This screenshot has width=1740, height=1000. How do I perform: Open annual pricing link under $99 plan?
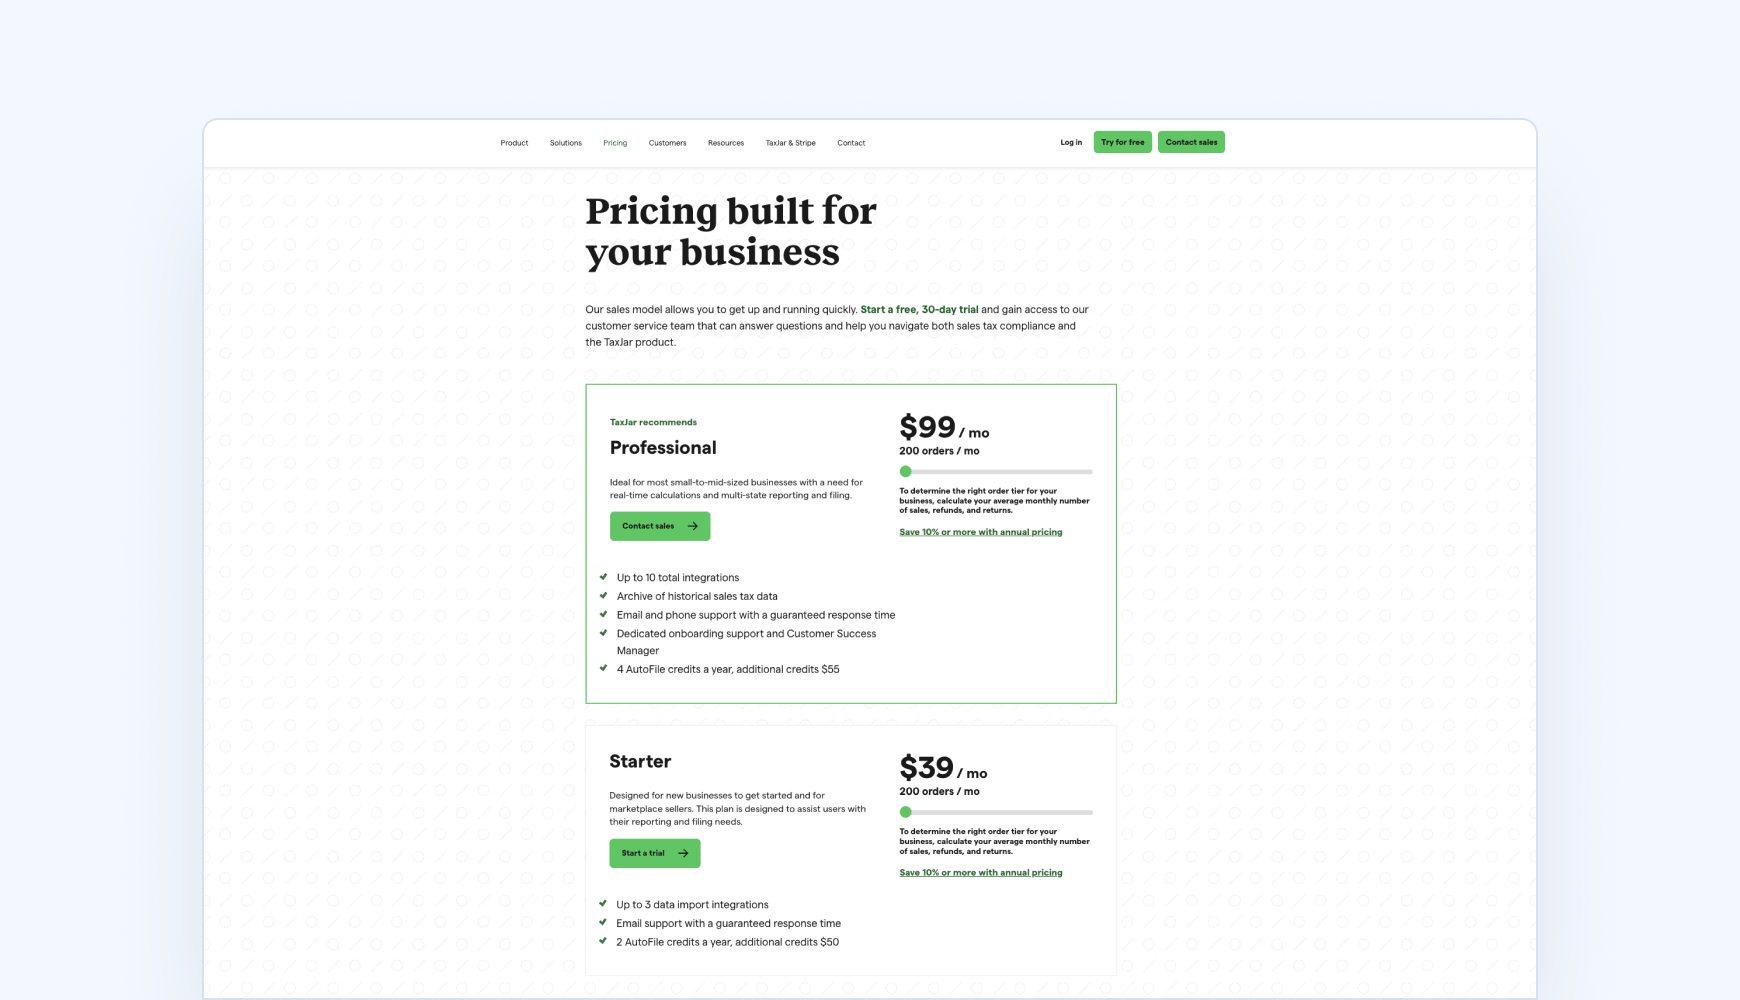coord(980,532)
